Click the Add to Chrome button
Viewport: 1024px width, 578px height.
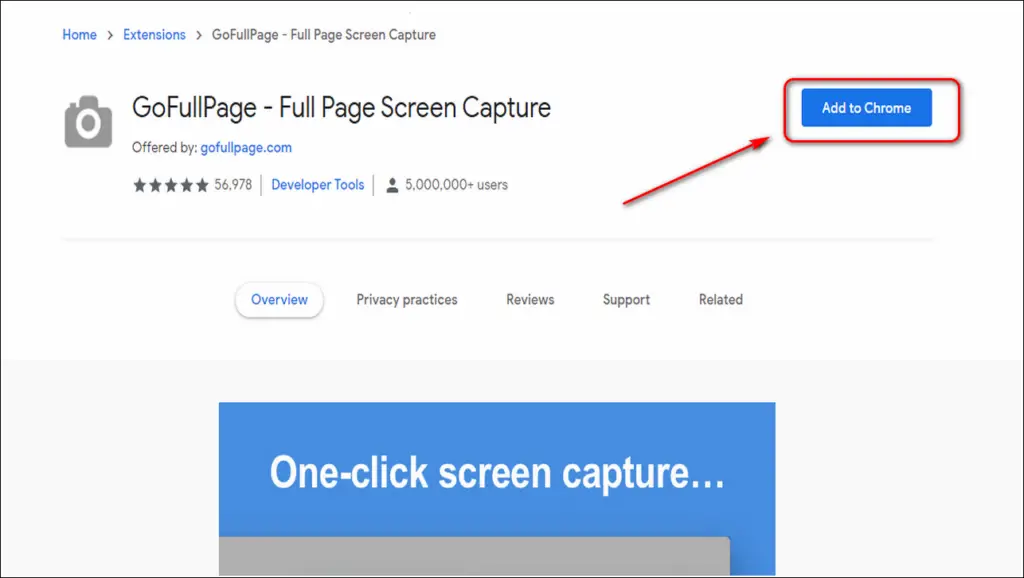pos(866,108)
